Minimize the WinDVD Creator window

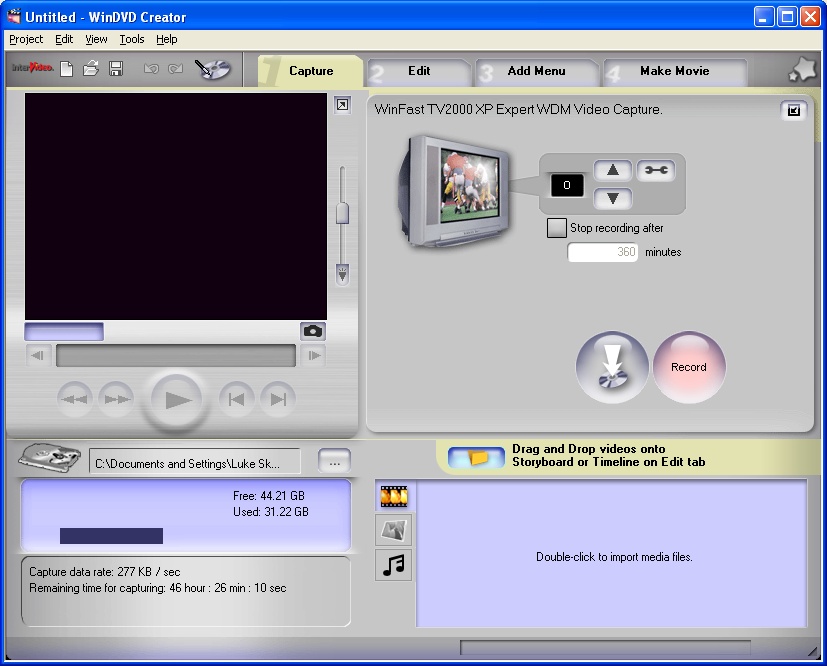(763, 17)
